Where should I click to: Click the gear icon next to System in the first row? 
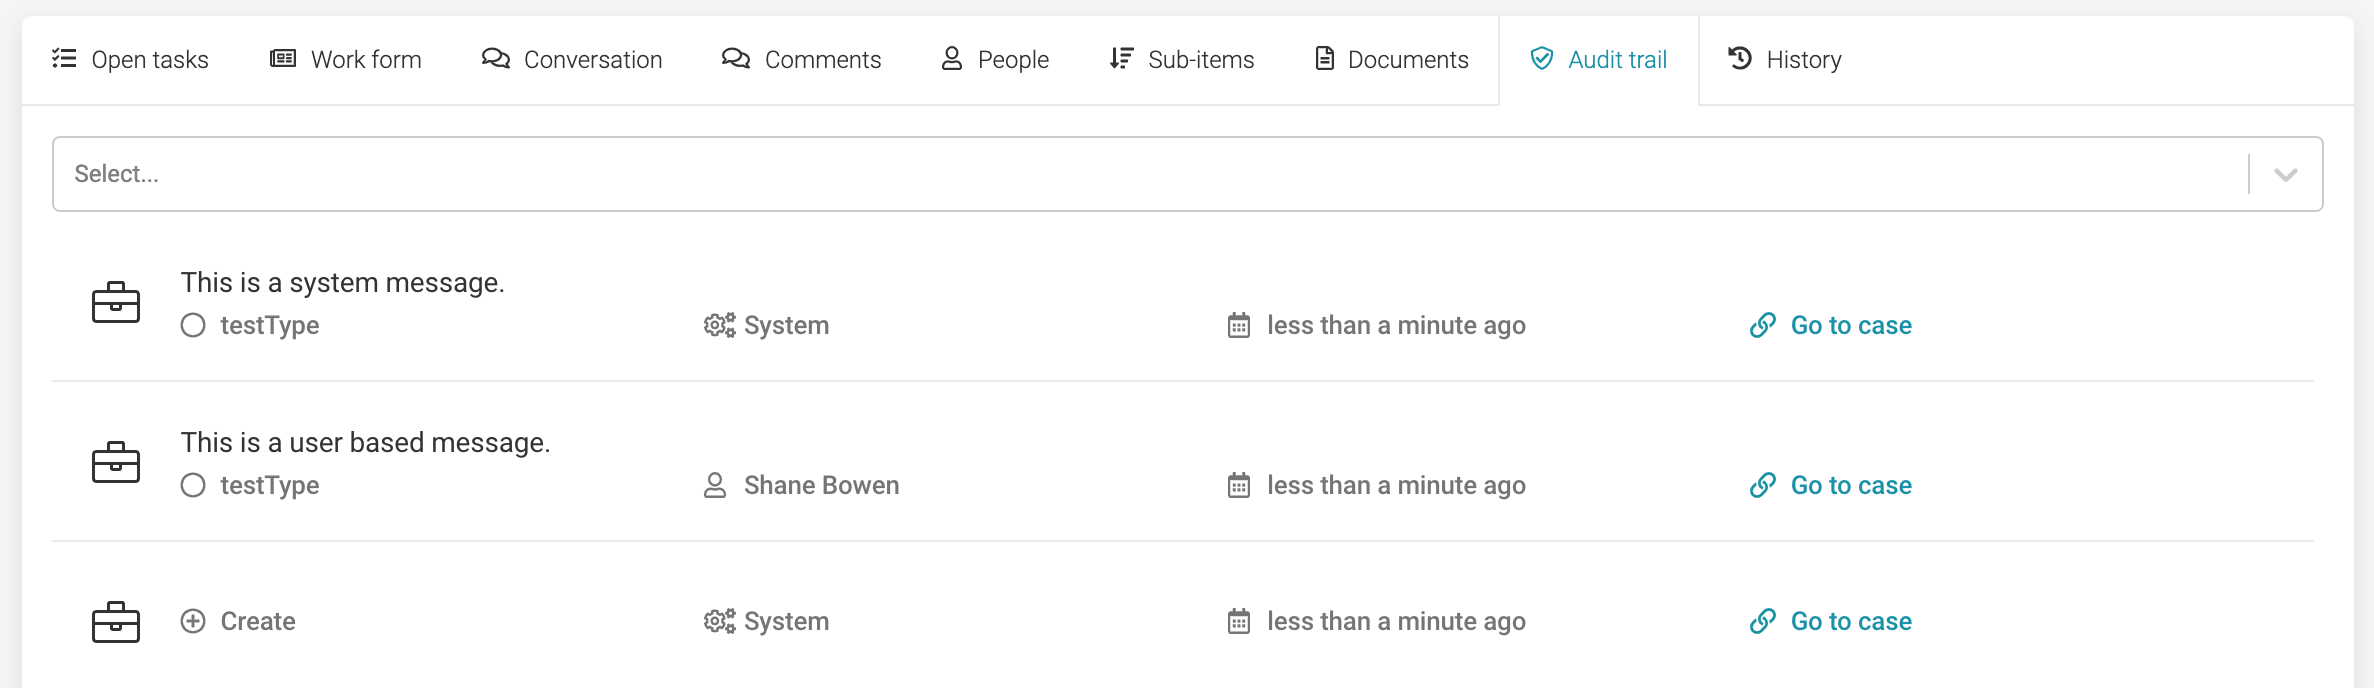click(719, 325)
